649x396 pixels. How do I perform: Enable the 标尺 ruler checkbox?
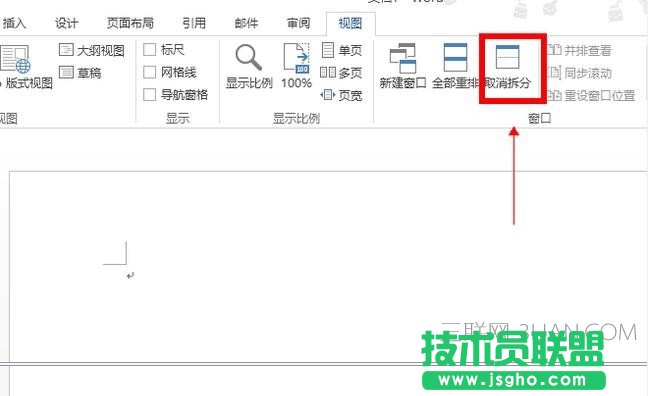[149, 50]
